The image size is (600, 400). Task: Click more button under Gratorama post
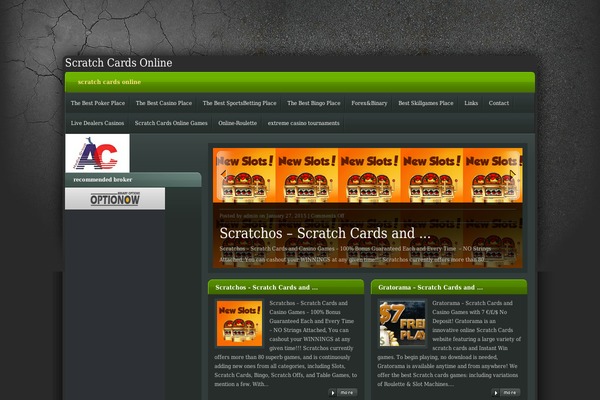(x=506, y=393)
